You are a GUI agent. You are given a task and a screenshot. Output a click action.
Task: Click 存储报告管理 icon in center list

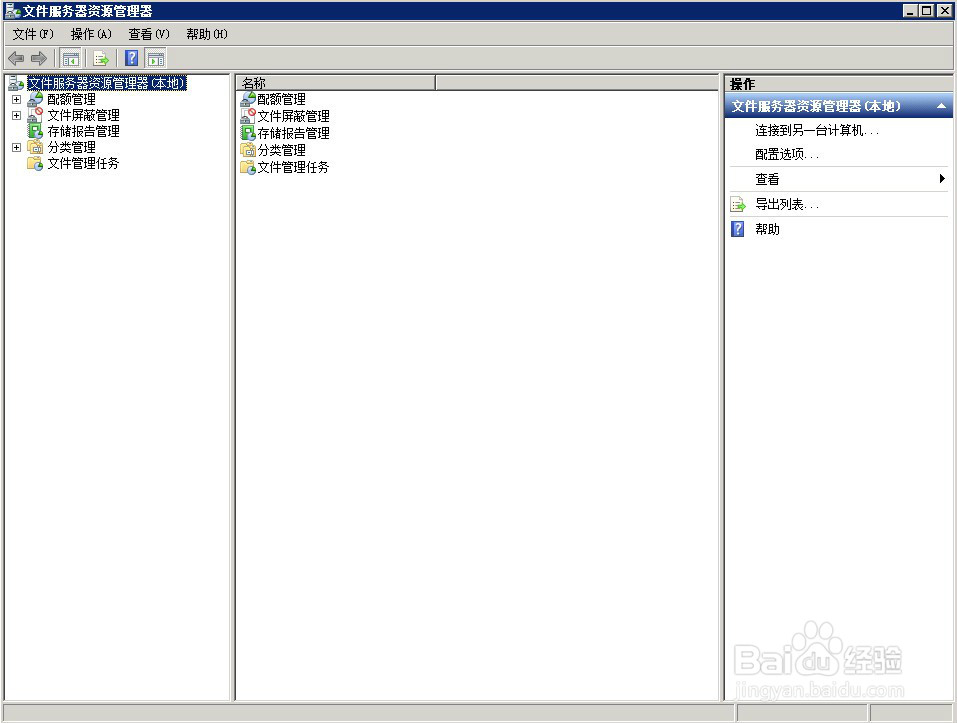[x=248, y=133]
